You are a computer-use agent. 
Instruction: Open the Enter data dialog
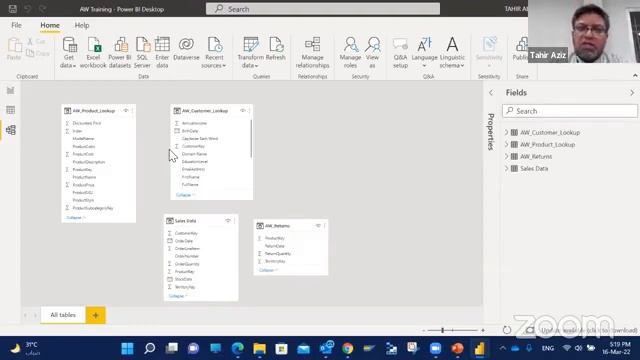(162, 53)
